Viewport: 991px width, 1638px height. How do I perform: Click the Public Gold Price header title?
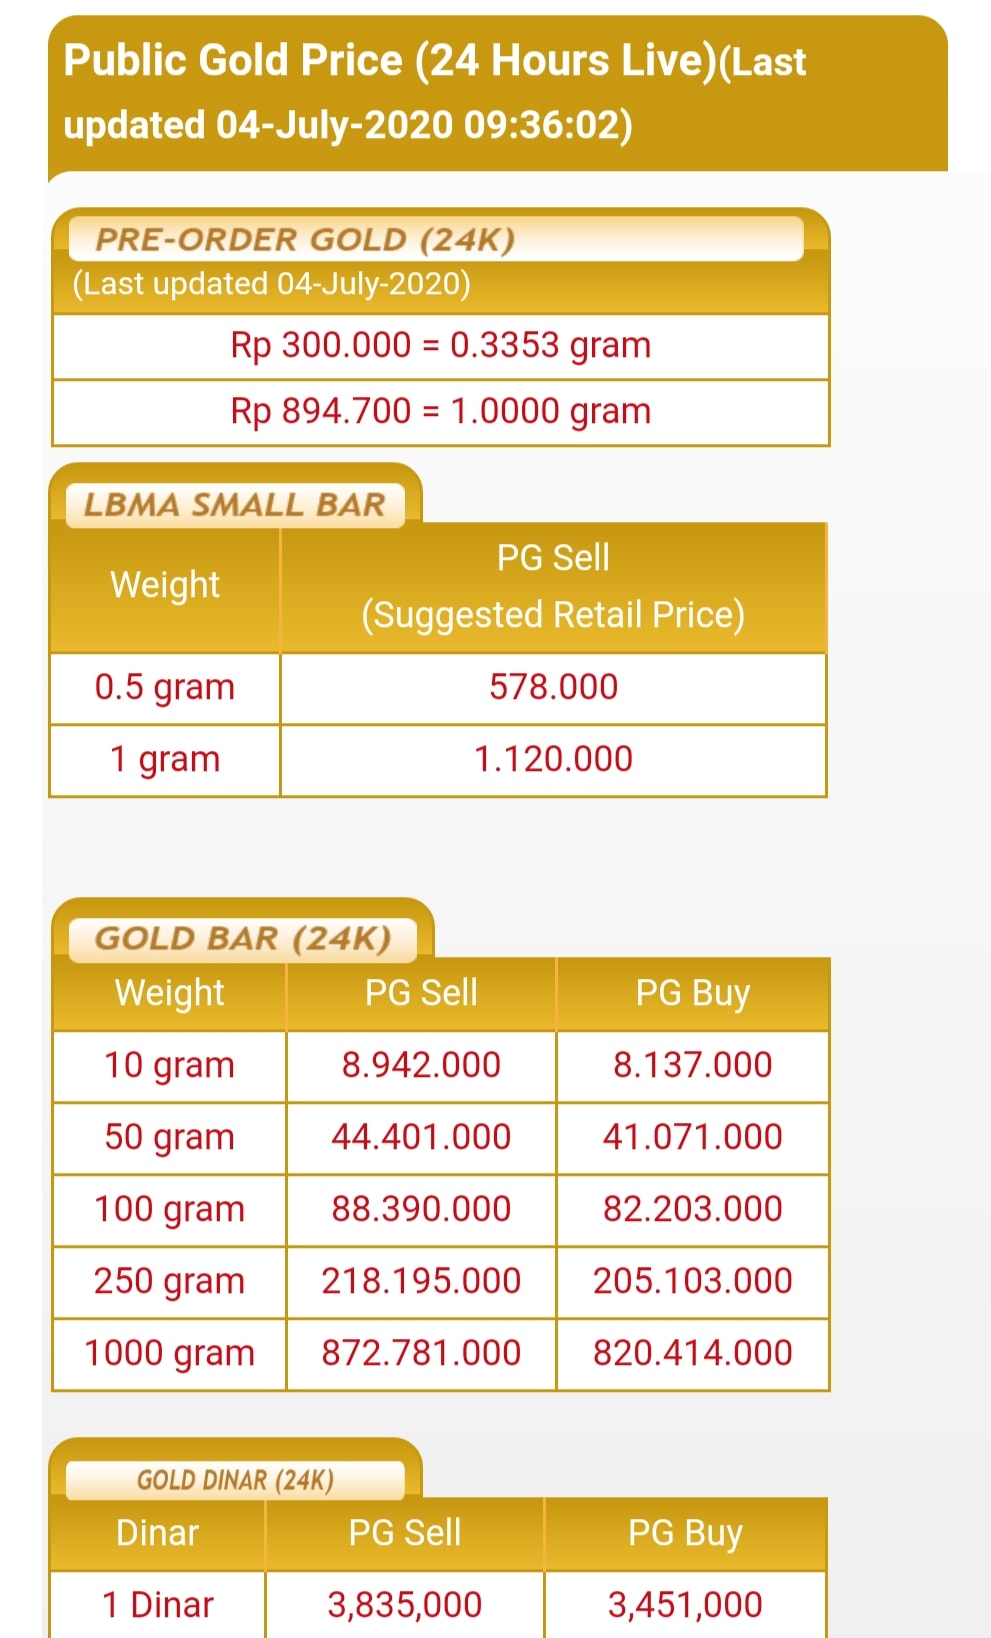[x=435, y=93]
